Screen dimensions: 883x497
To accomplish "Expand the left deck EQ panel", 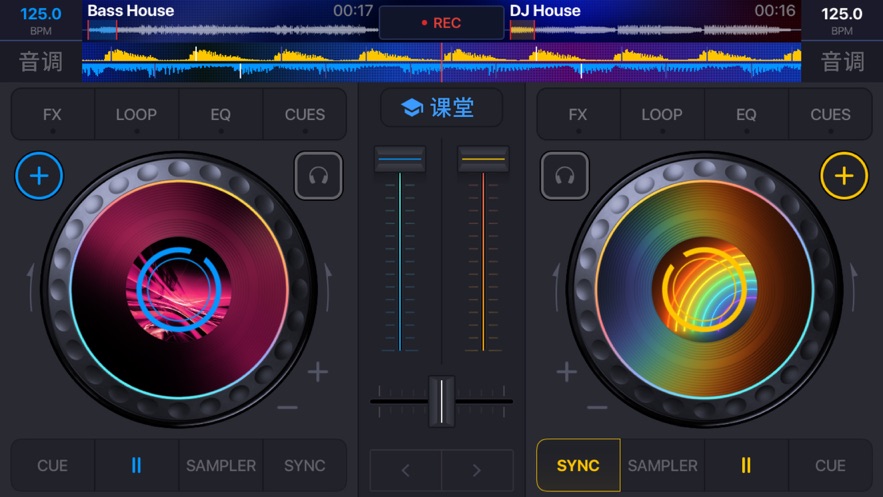I will click(220, 114).
